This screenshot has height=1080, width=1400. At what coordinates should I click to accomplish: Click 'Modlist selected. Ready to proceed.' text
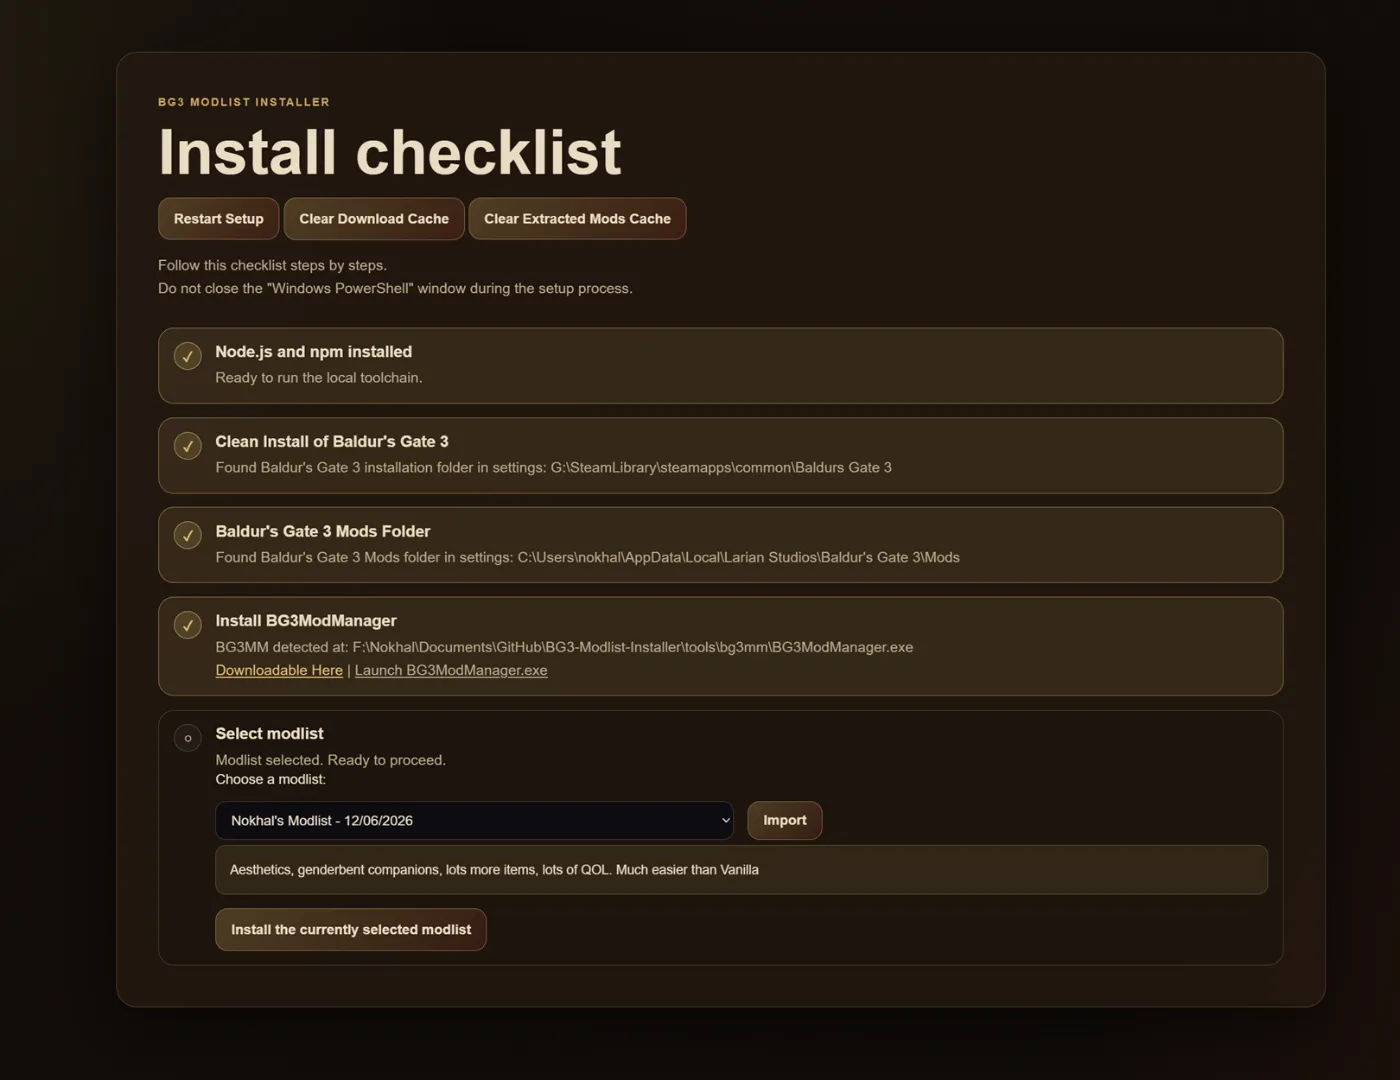[331, 760]
